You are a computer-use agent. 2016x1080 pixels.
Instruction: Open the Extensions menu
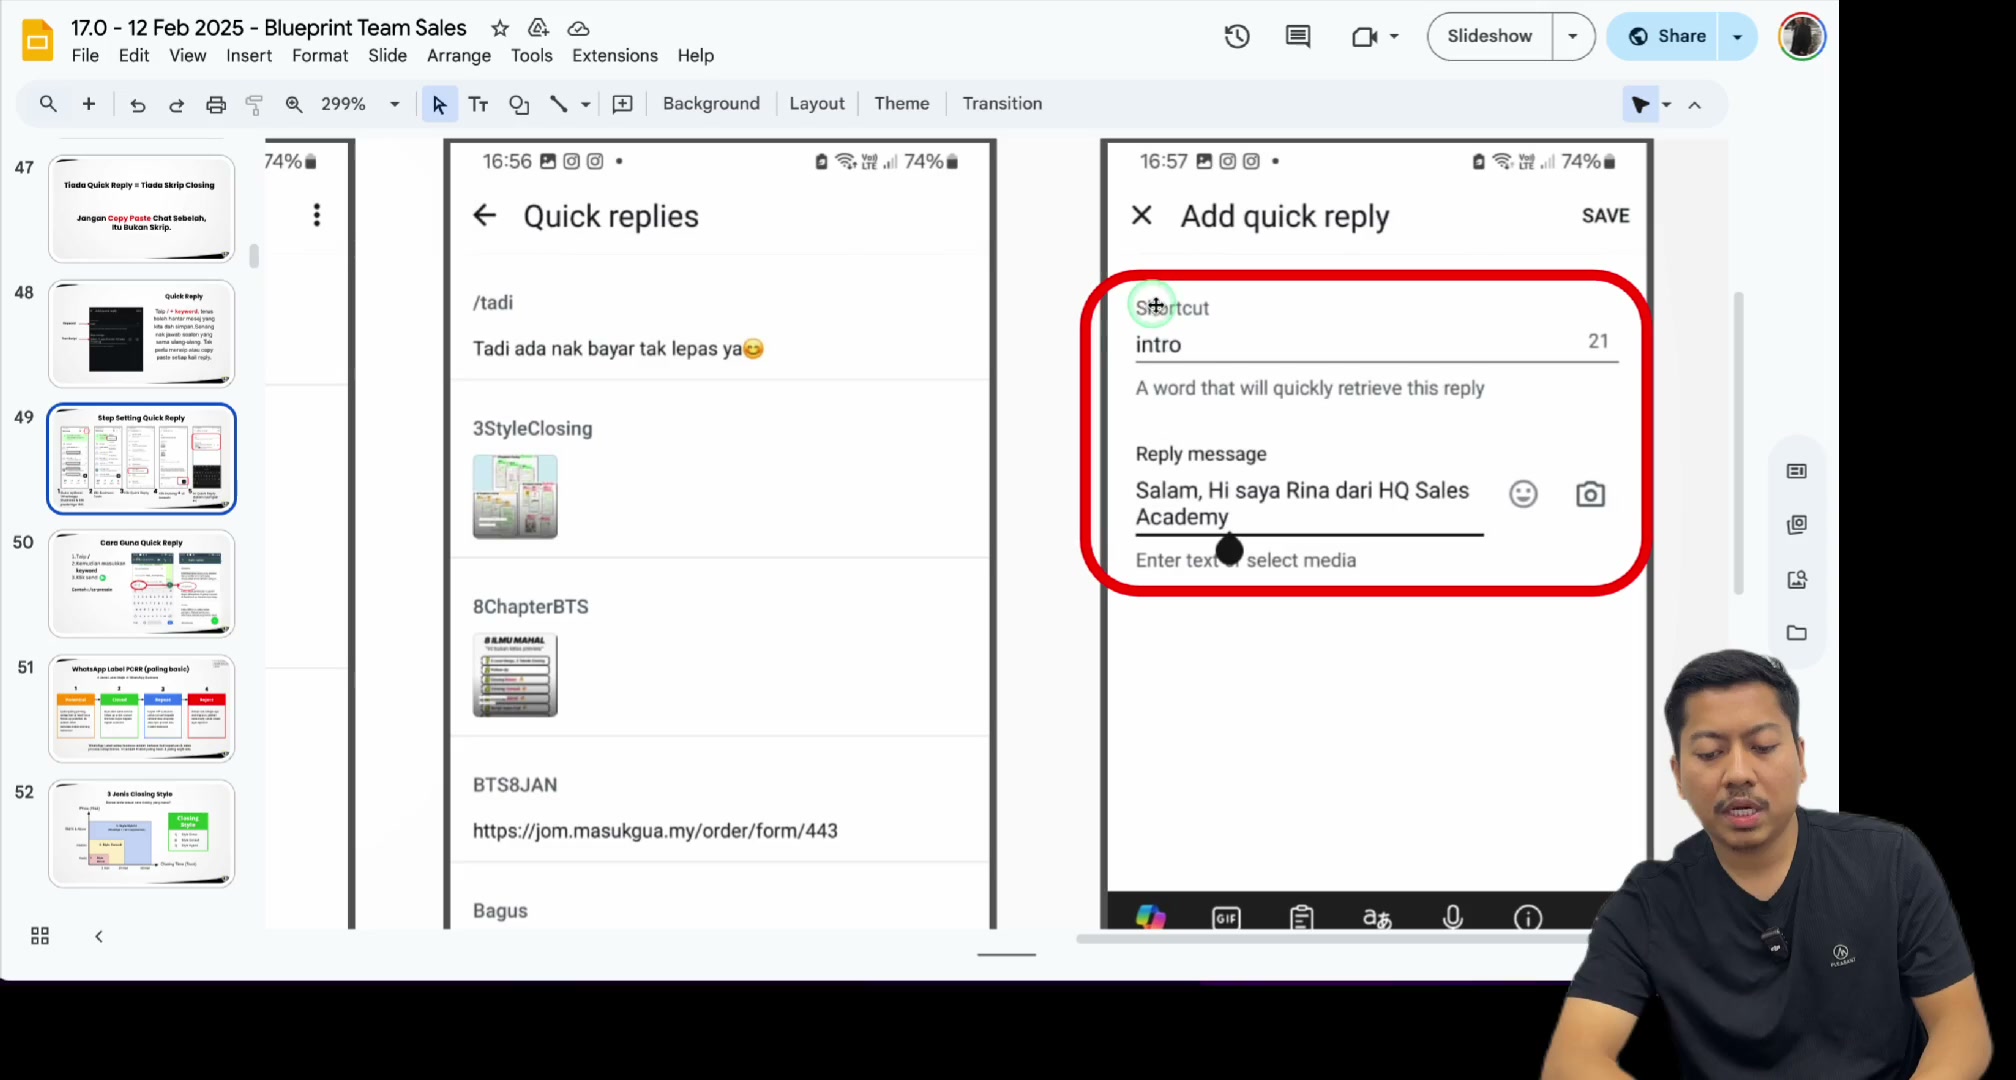point(614,56)
